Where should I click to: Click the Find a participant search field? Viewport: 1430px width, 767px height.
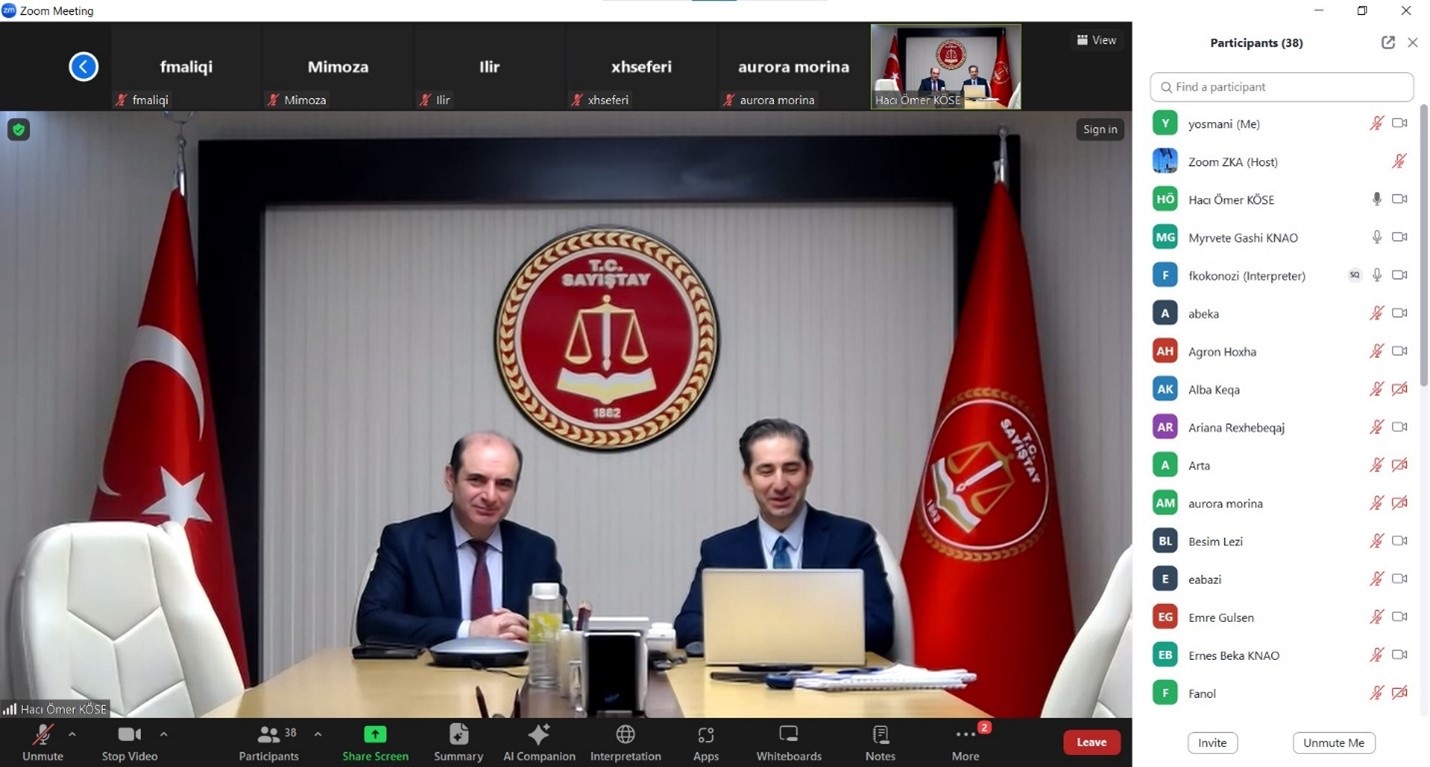coord(1281,87)
